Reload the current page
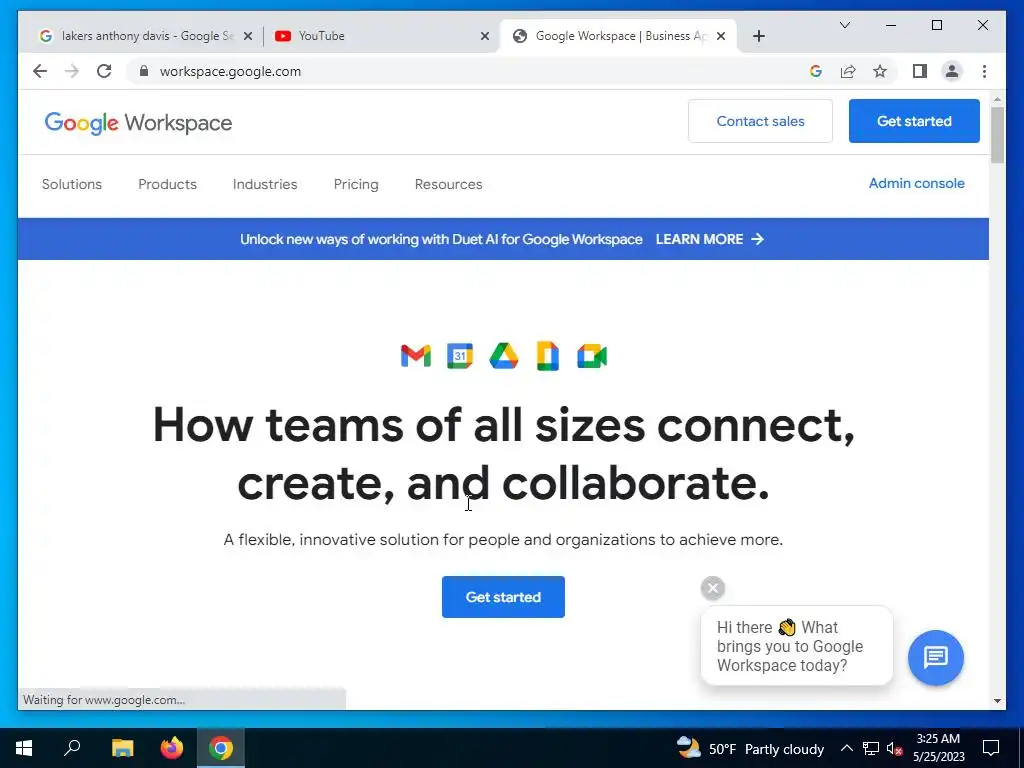This screenshot has width=1024, height=768. (104, 71)
